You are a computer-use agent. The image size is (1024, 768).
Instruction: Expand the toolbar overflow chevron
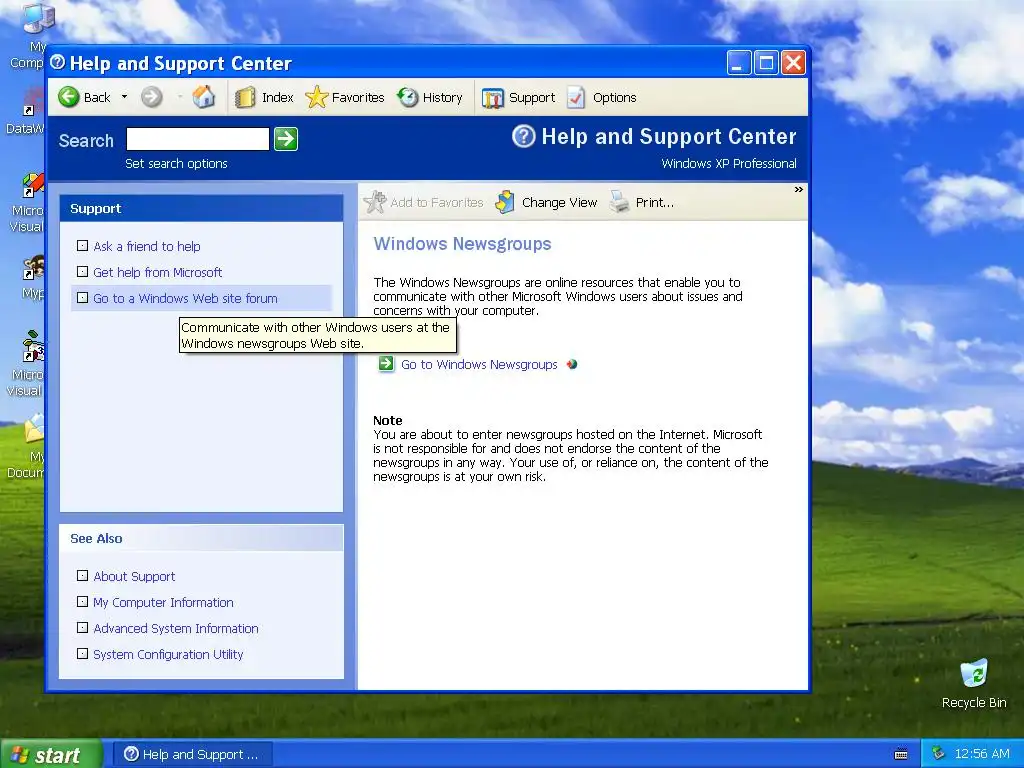pyautogui.click(x=799, y=189)
